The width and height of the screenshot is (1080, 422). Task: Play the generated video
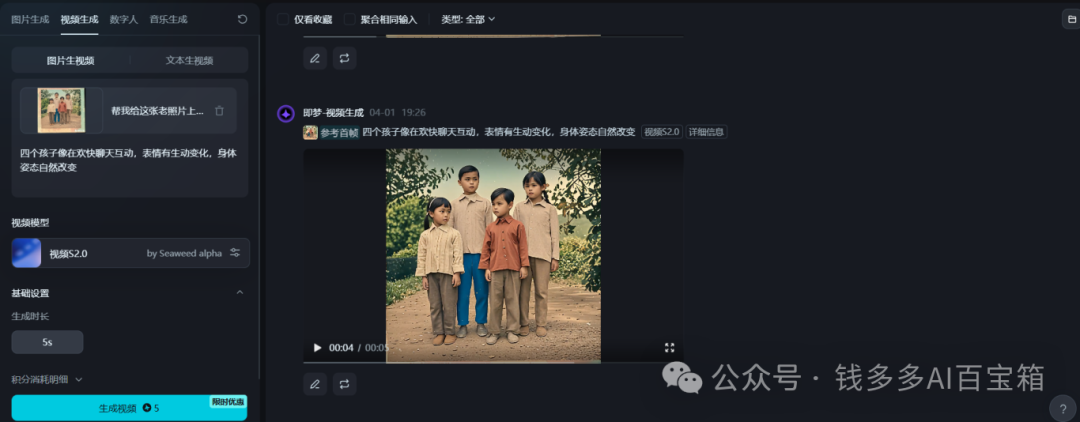click(x=318, y=348)
